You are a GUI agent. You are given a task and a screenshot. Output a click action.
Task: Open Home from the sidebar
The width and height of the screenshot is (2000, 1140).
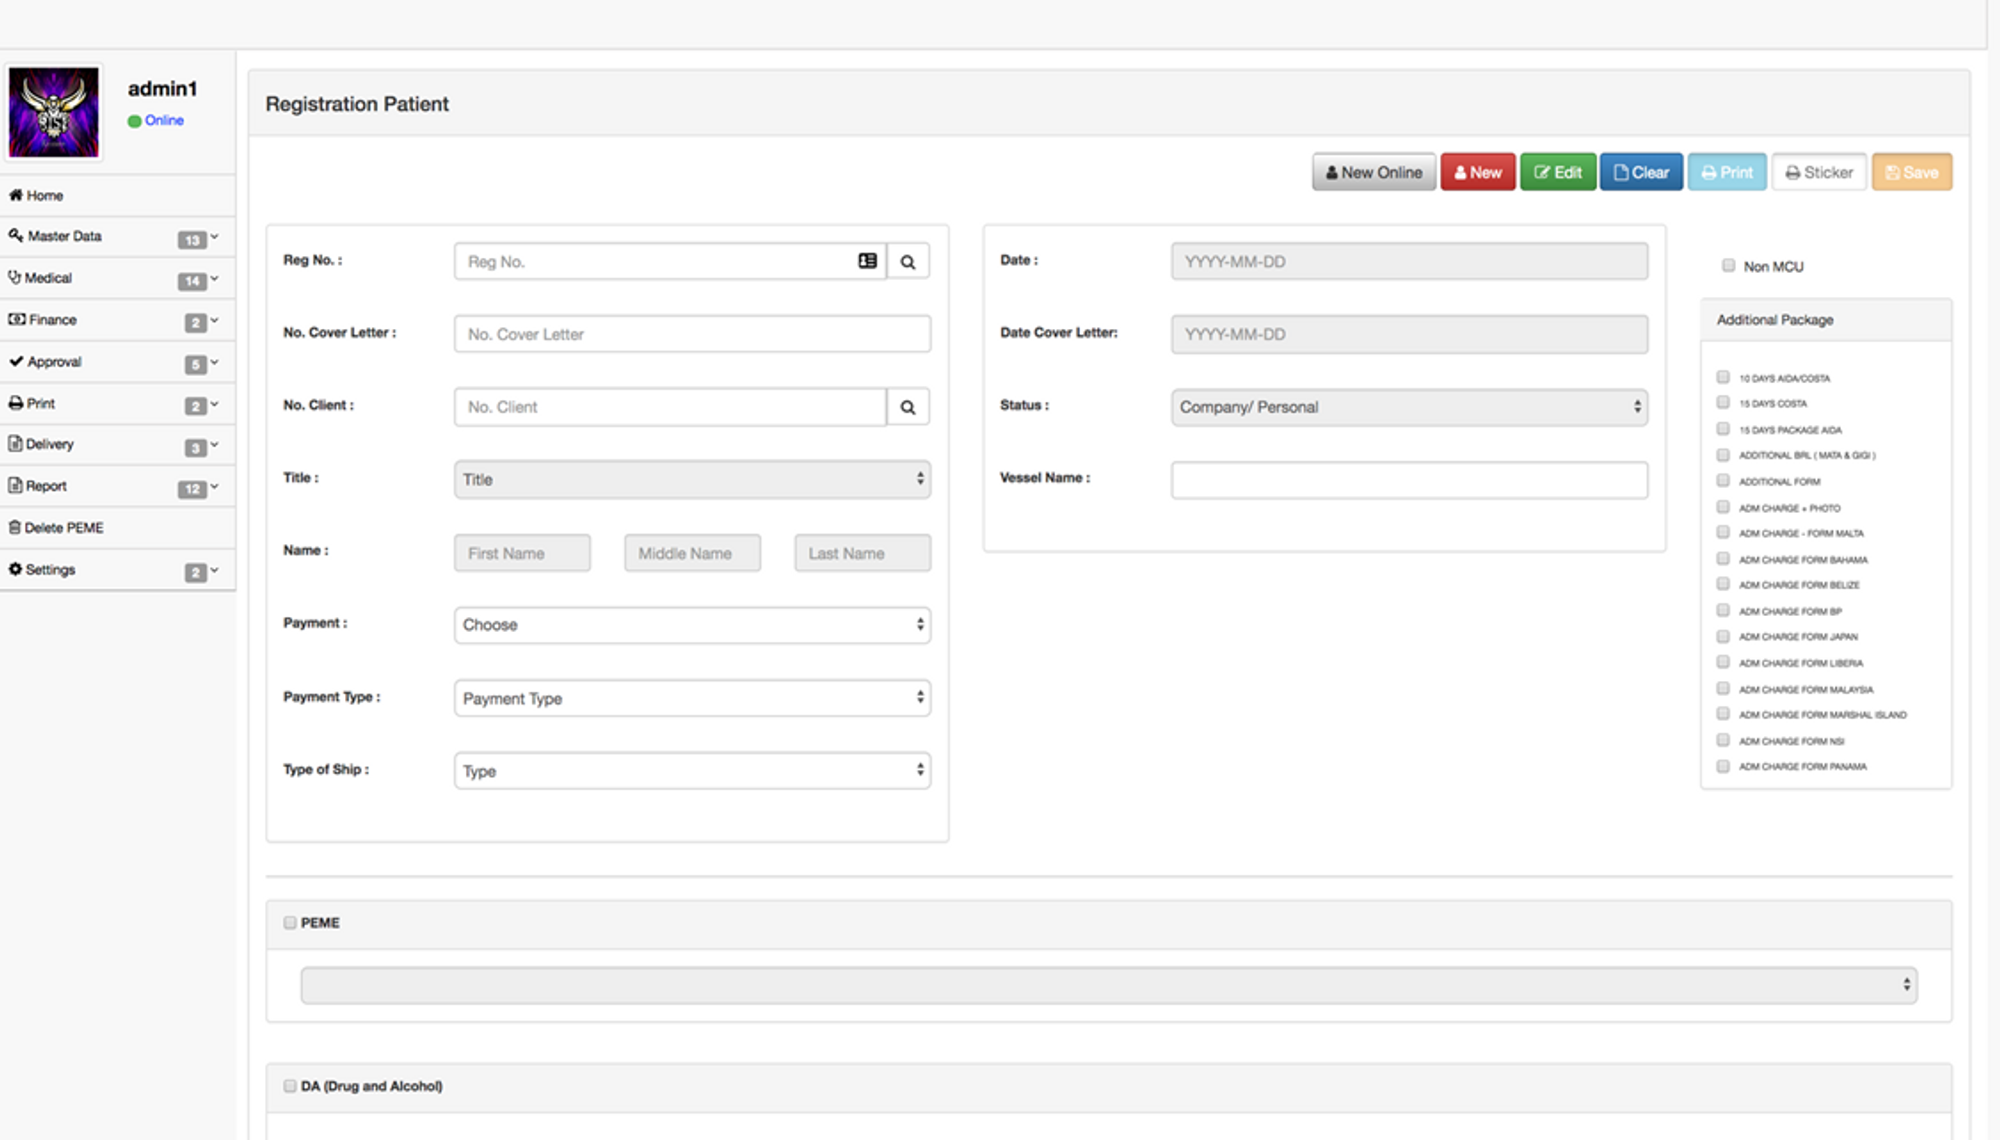point(44,195)
